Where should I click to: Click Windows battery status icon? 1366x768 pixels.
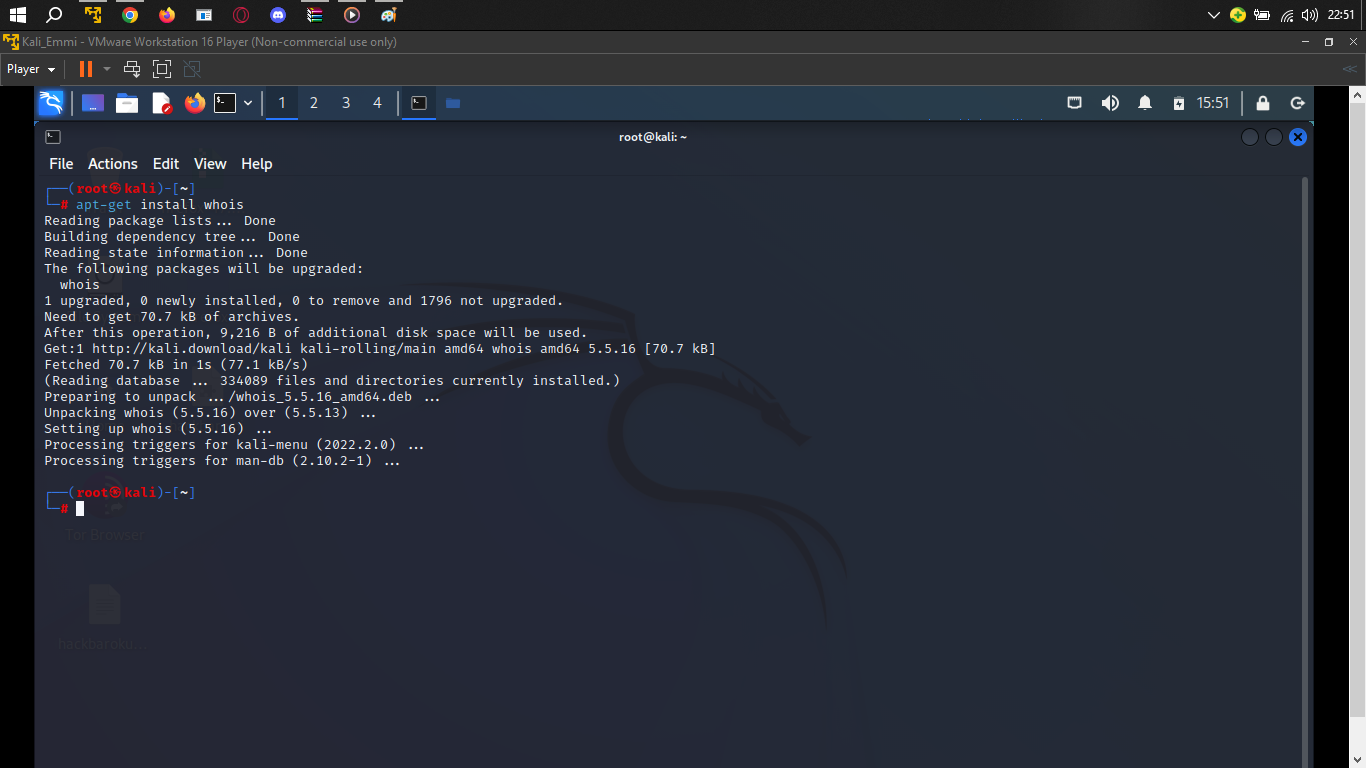[x=1262, y=15]
